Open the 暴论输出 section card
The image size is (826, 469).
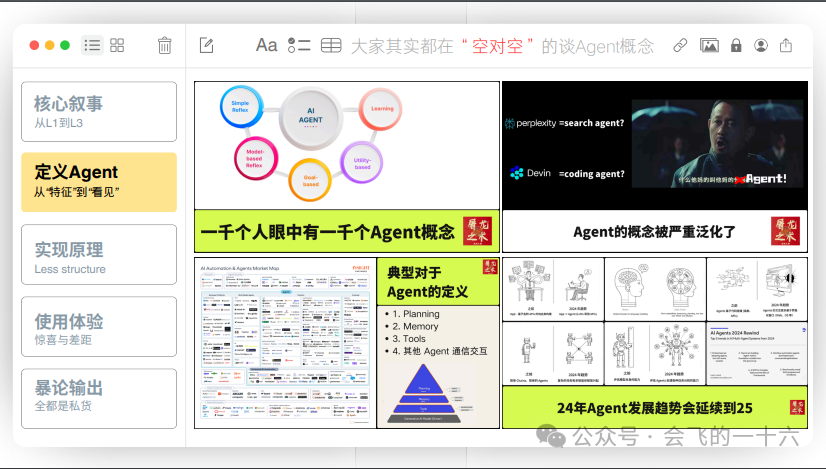pos(99,398)
